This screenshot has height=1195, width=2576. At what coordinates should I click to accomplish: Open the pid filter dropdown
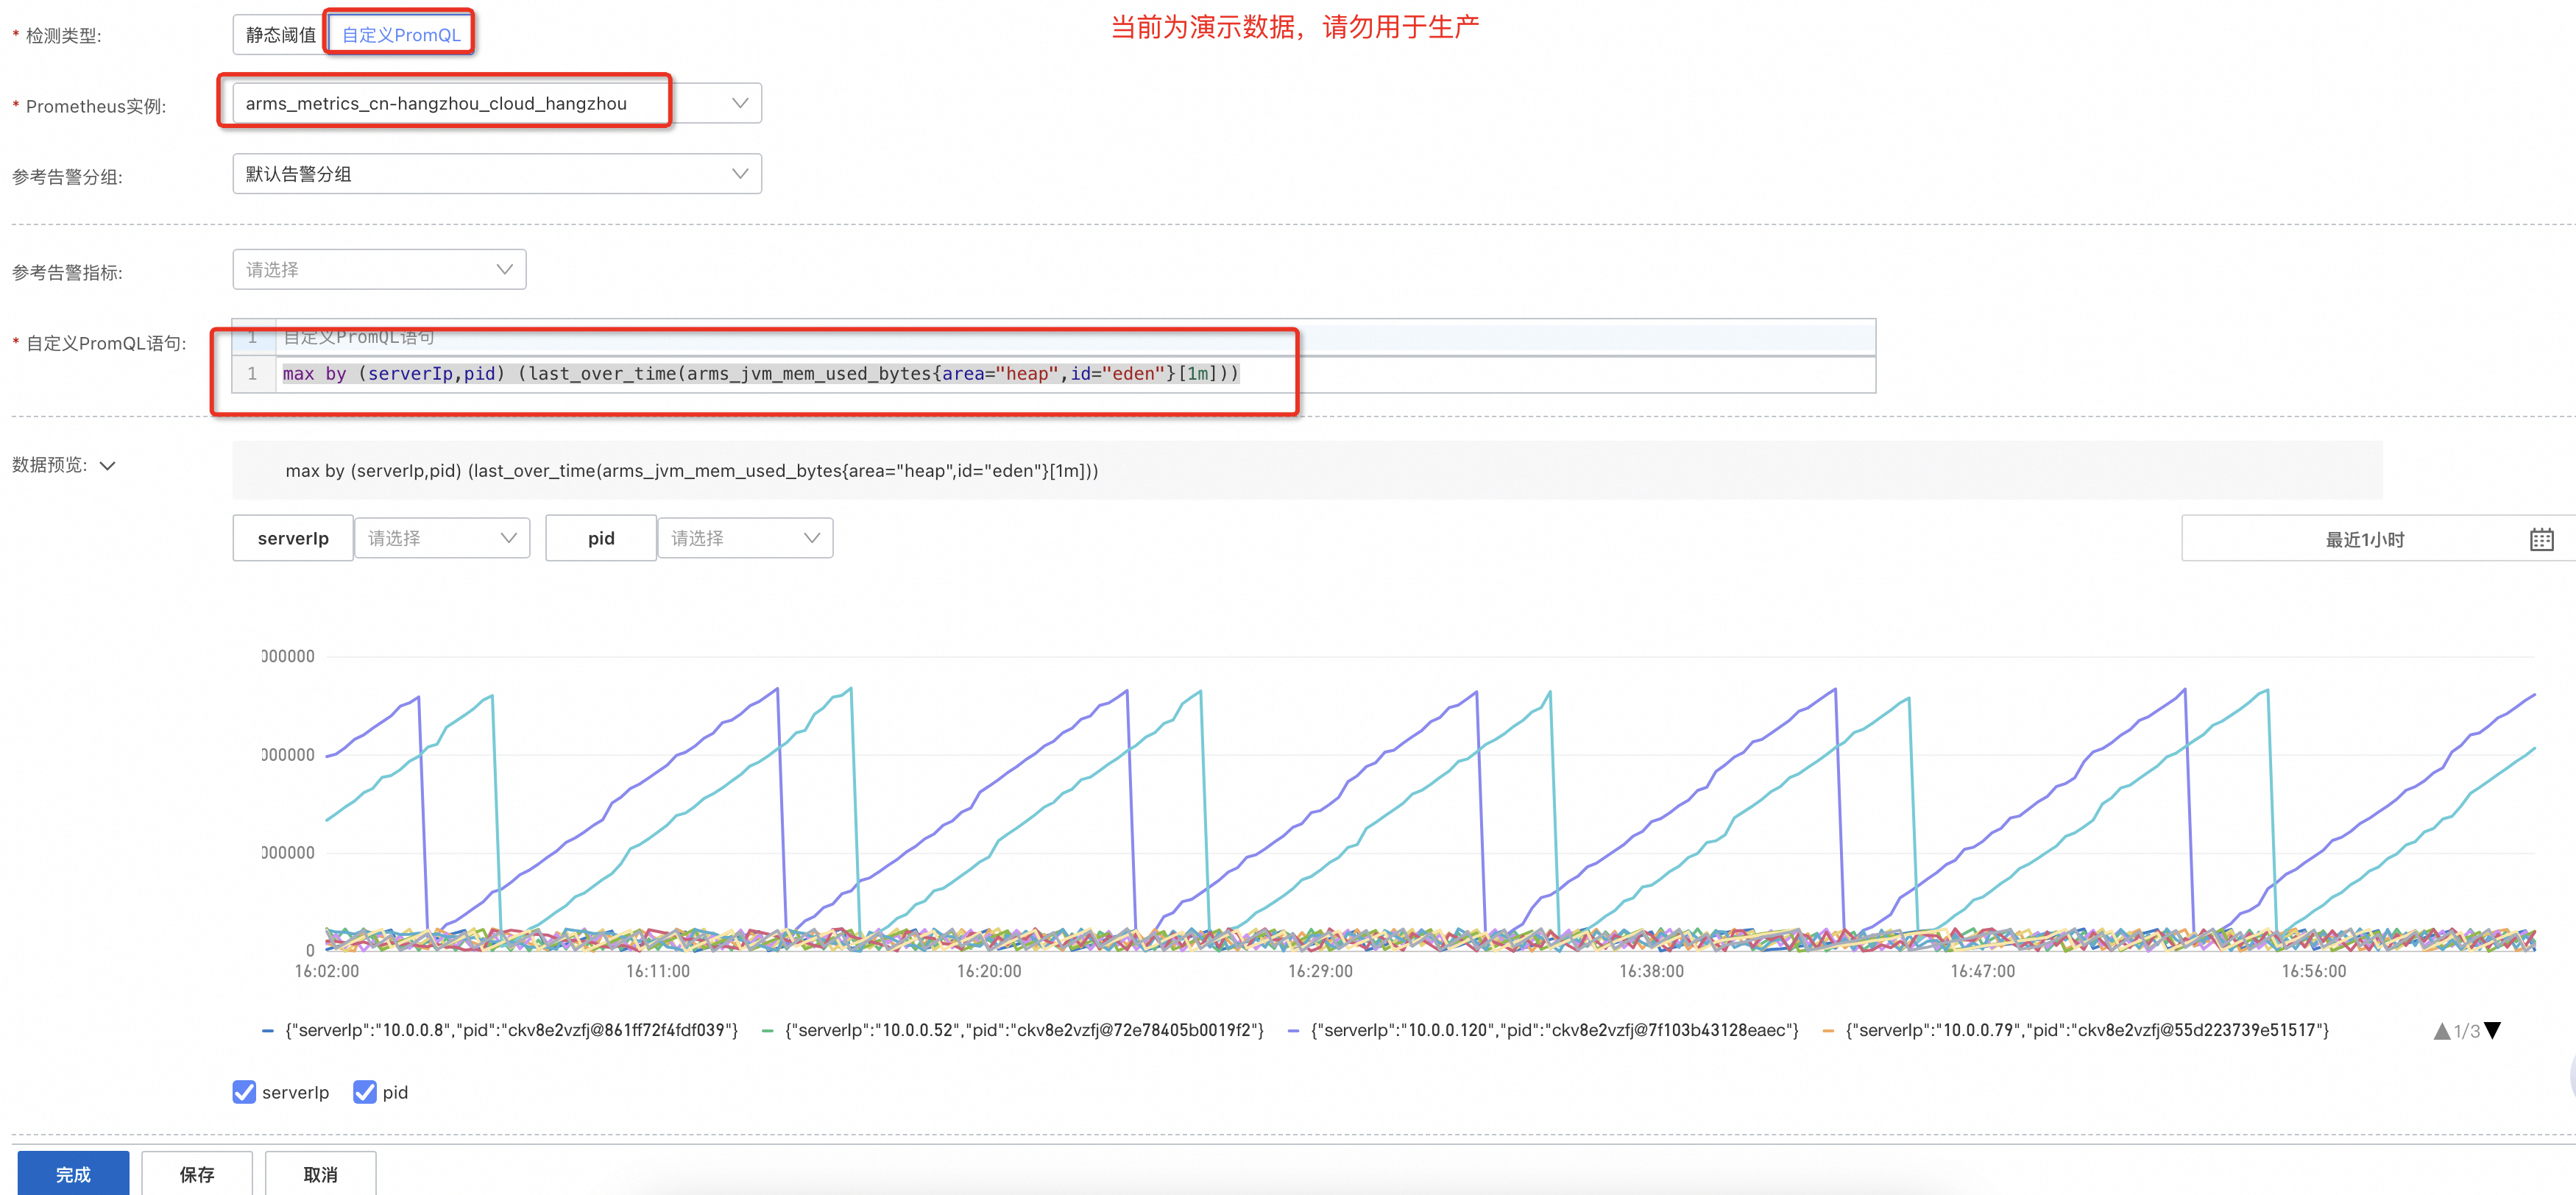745,538
